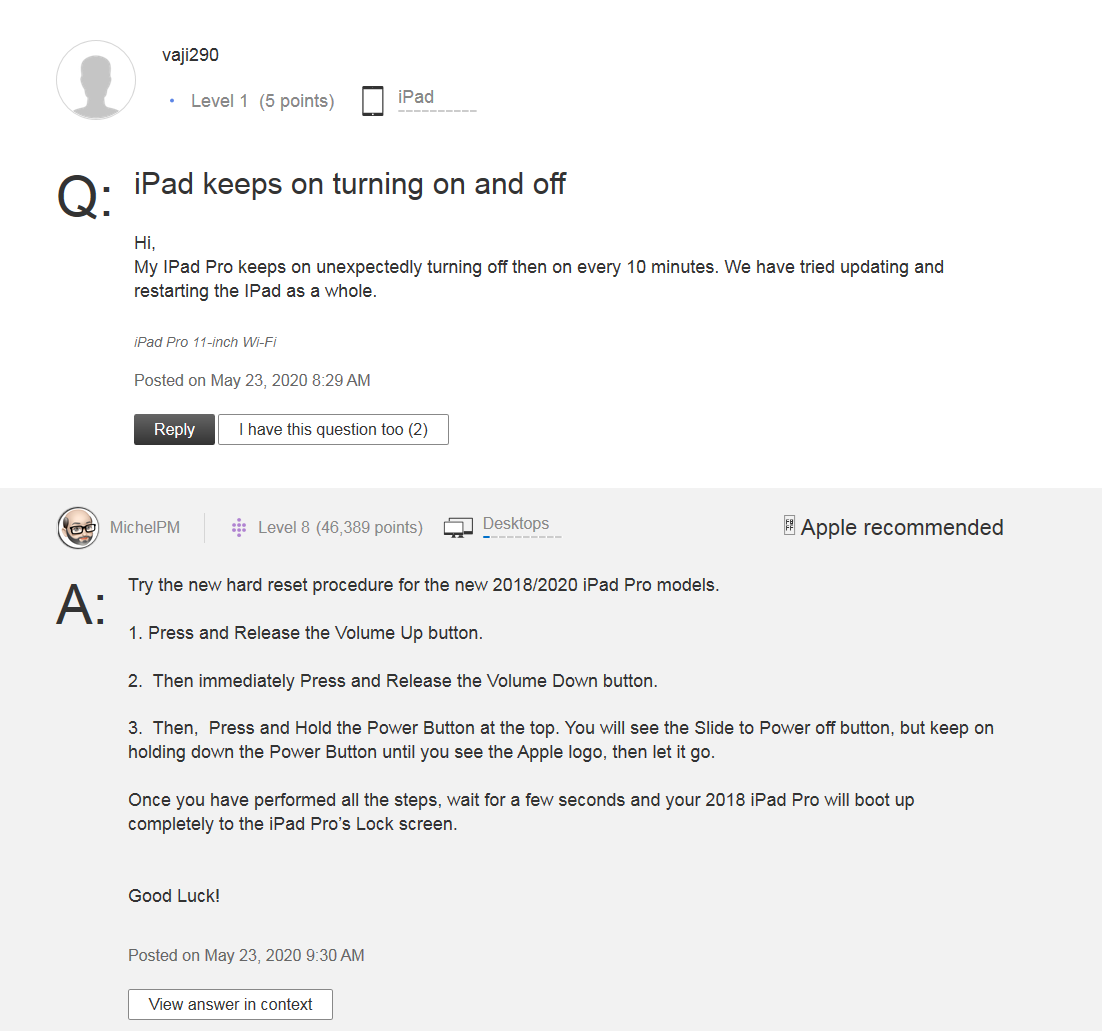Open the vaji290 user profile link

[190, 55]
